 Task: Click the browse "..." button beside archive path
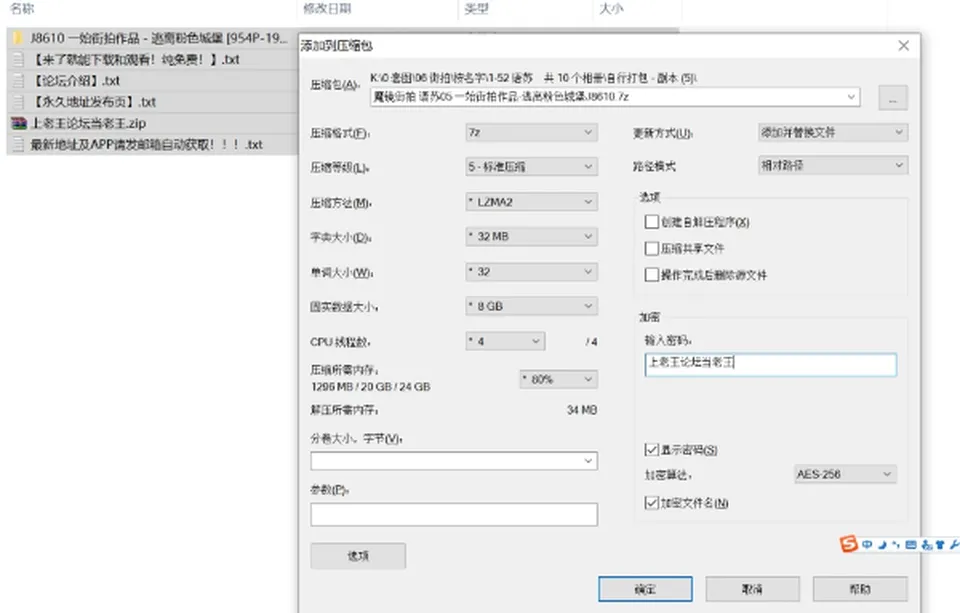point(893,98)
